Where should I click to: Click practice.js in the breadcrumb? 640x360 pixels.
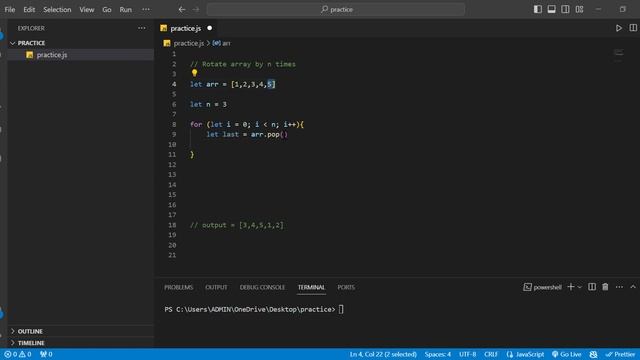(188, 43)
